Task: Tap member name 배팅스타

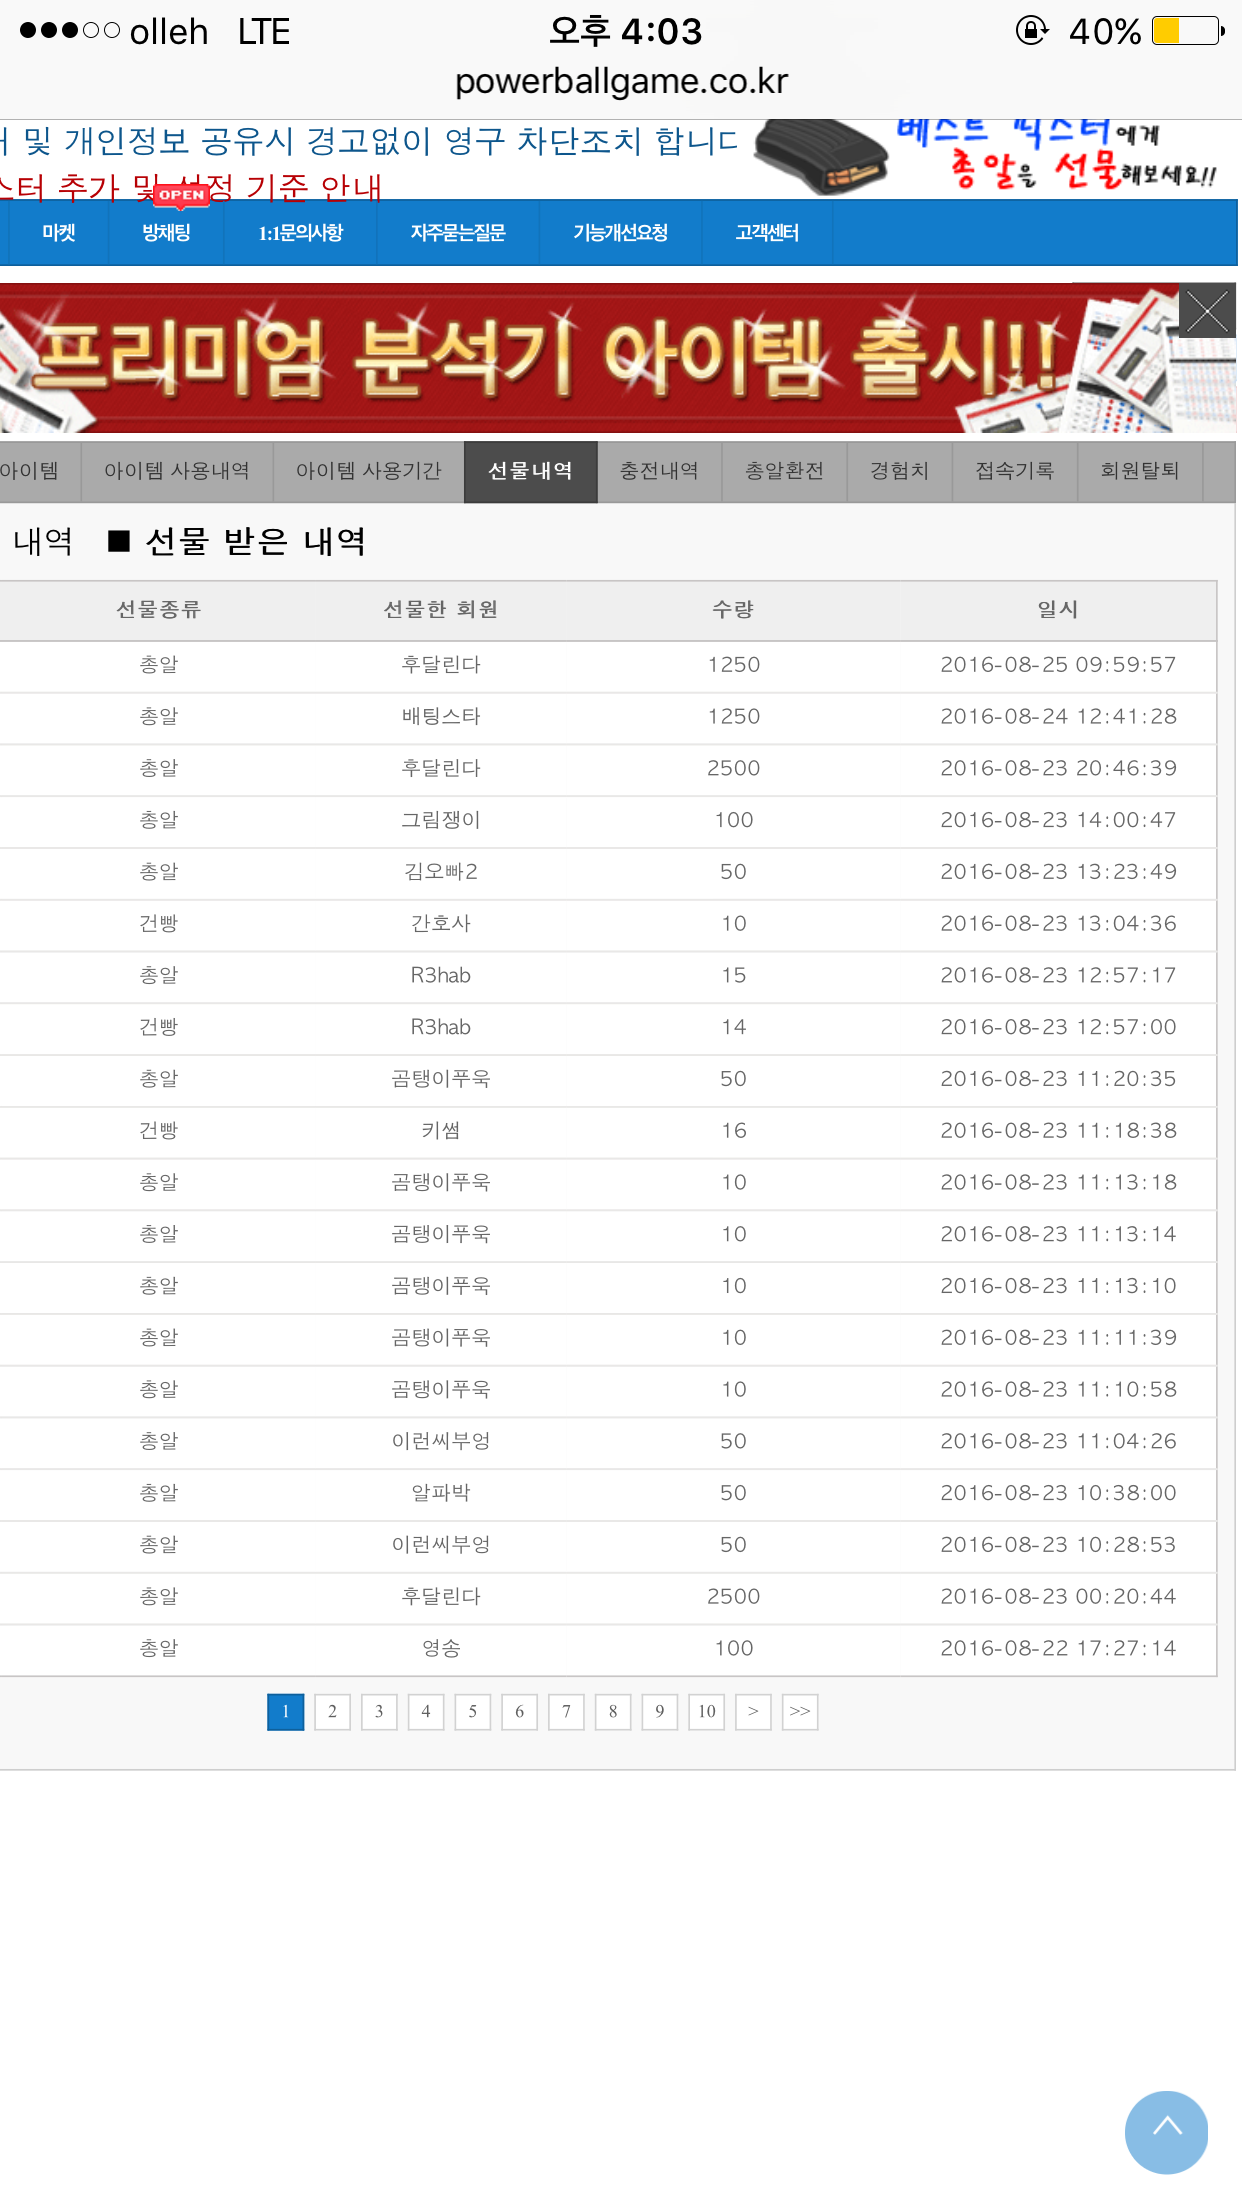Action: pyautogui.click(x=441, y=716)
